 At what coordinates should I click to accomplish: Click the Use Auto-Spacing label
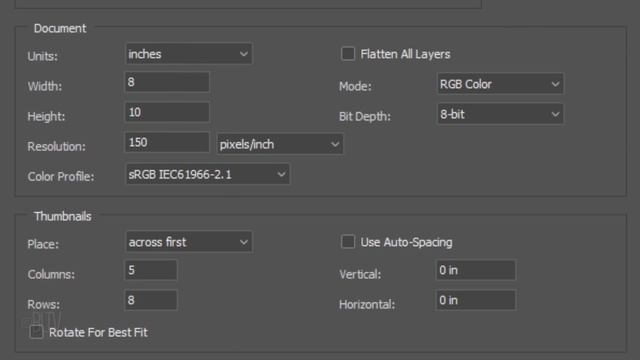[407, 242]
